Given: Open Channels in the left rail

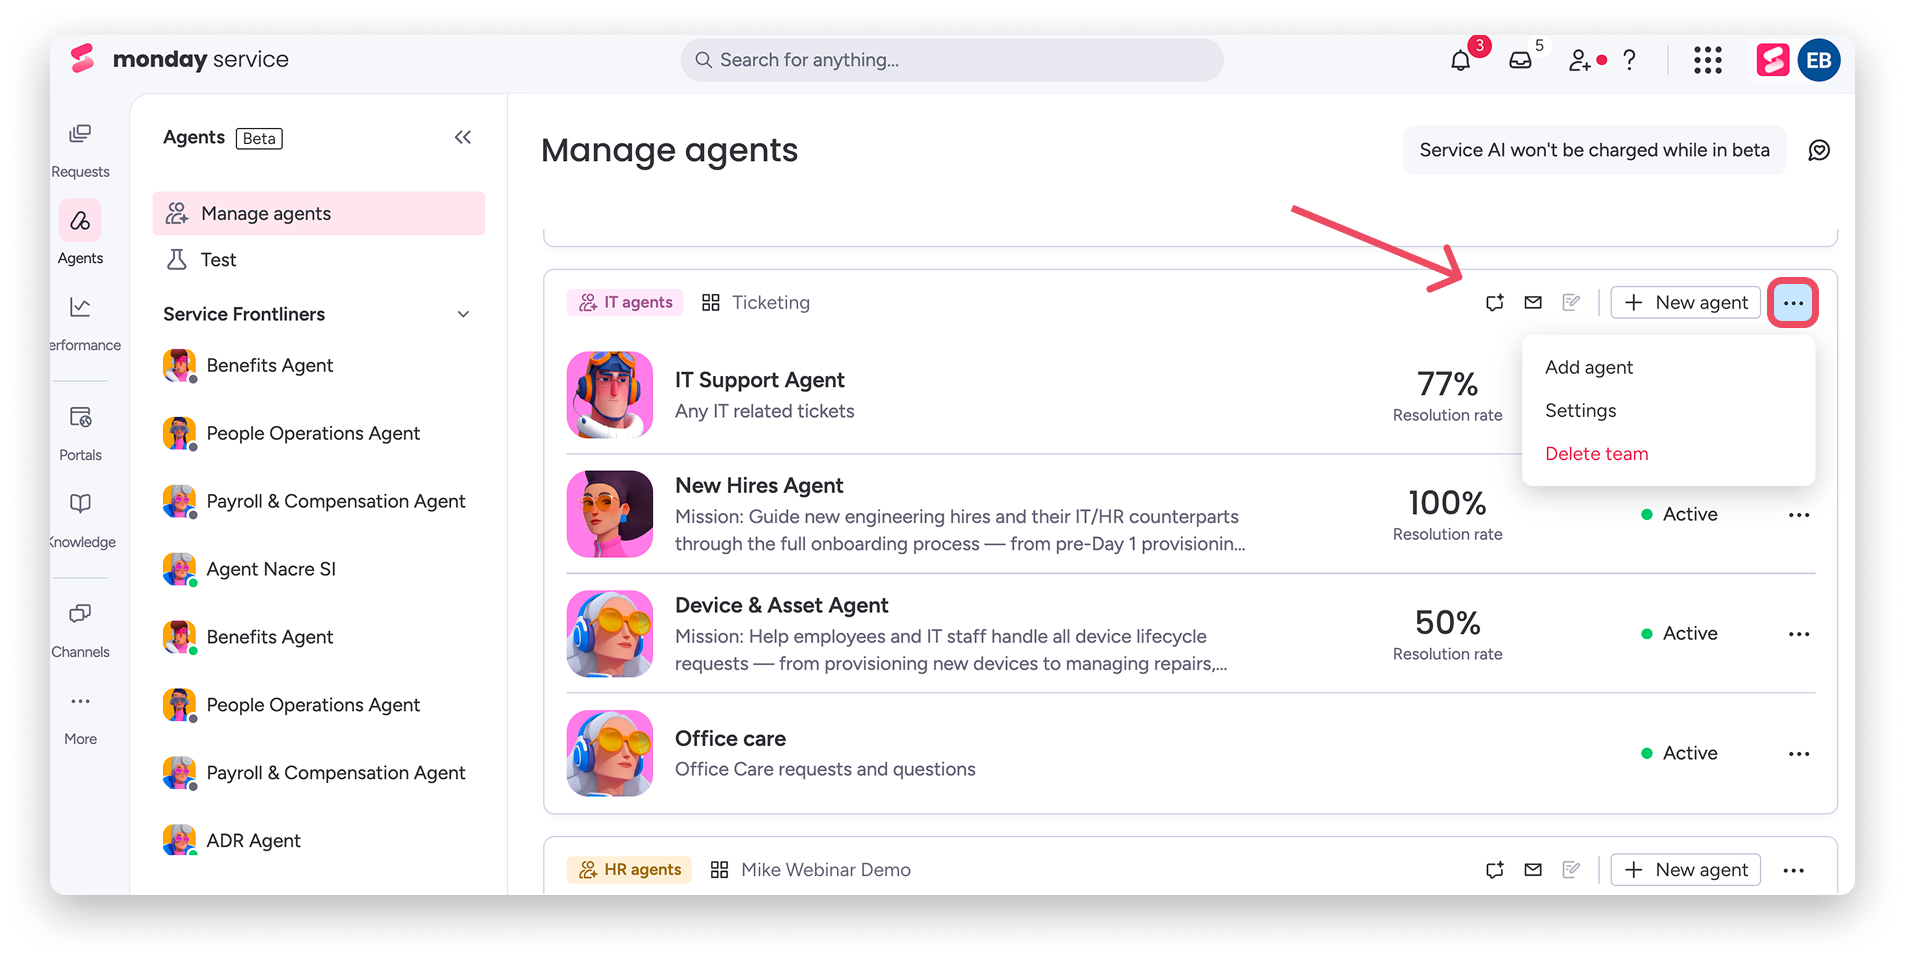Looking at the screenshot, I should (80, 630).
